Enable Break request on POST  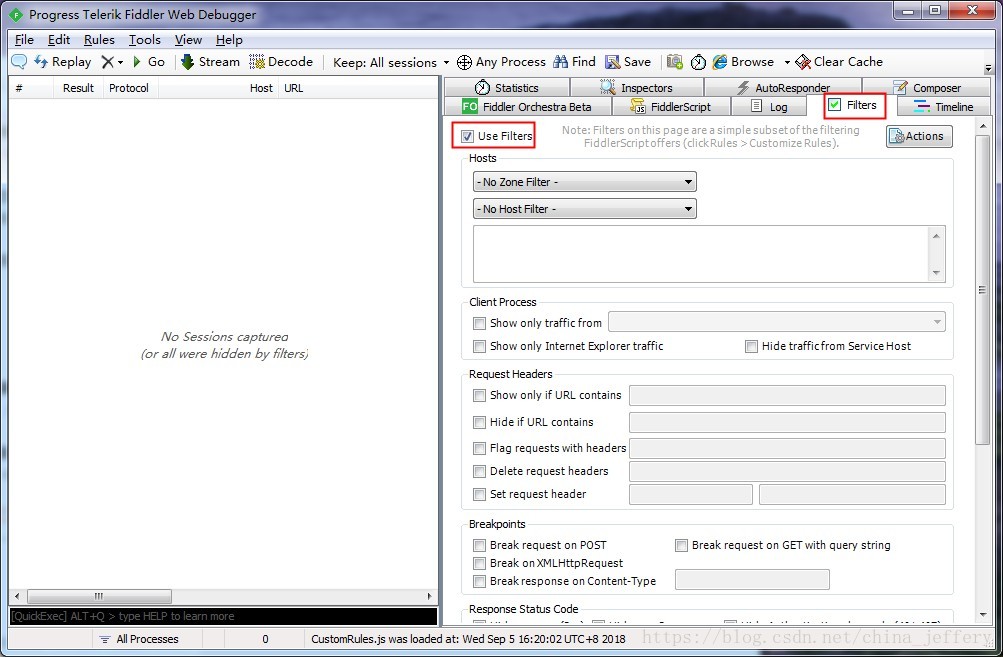point(479,546)
